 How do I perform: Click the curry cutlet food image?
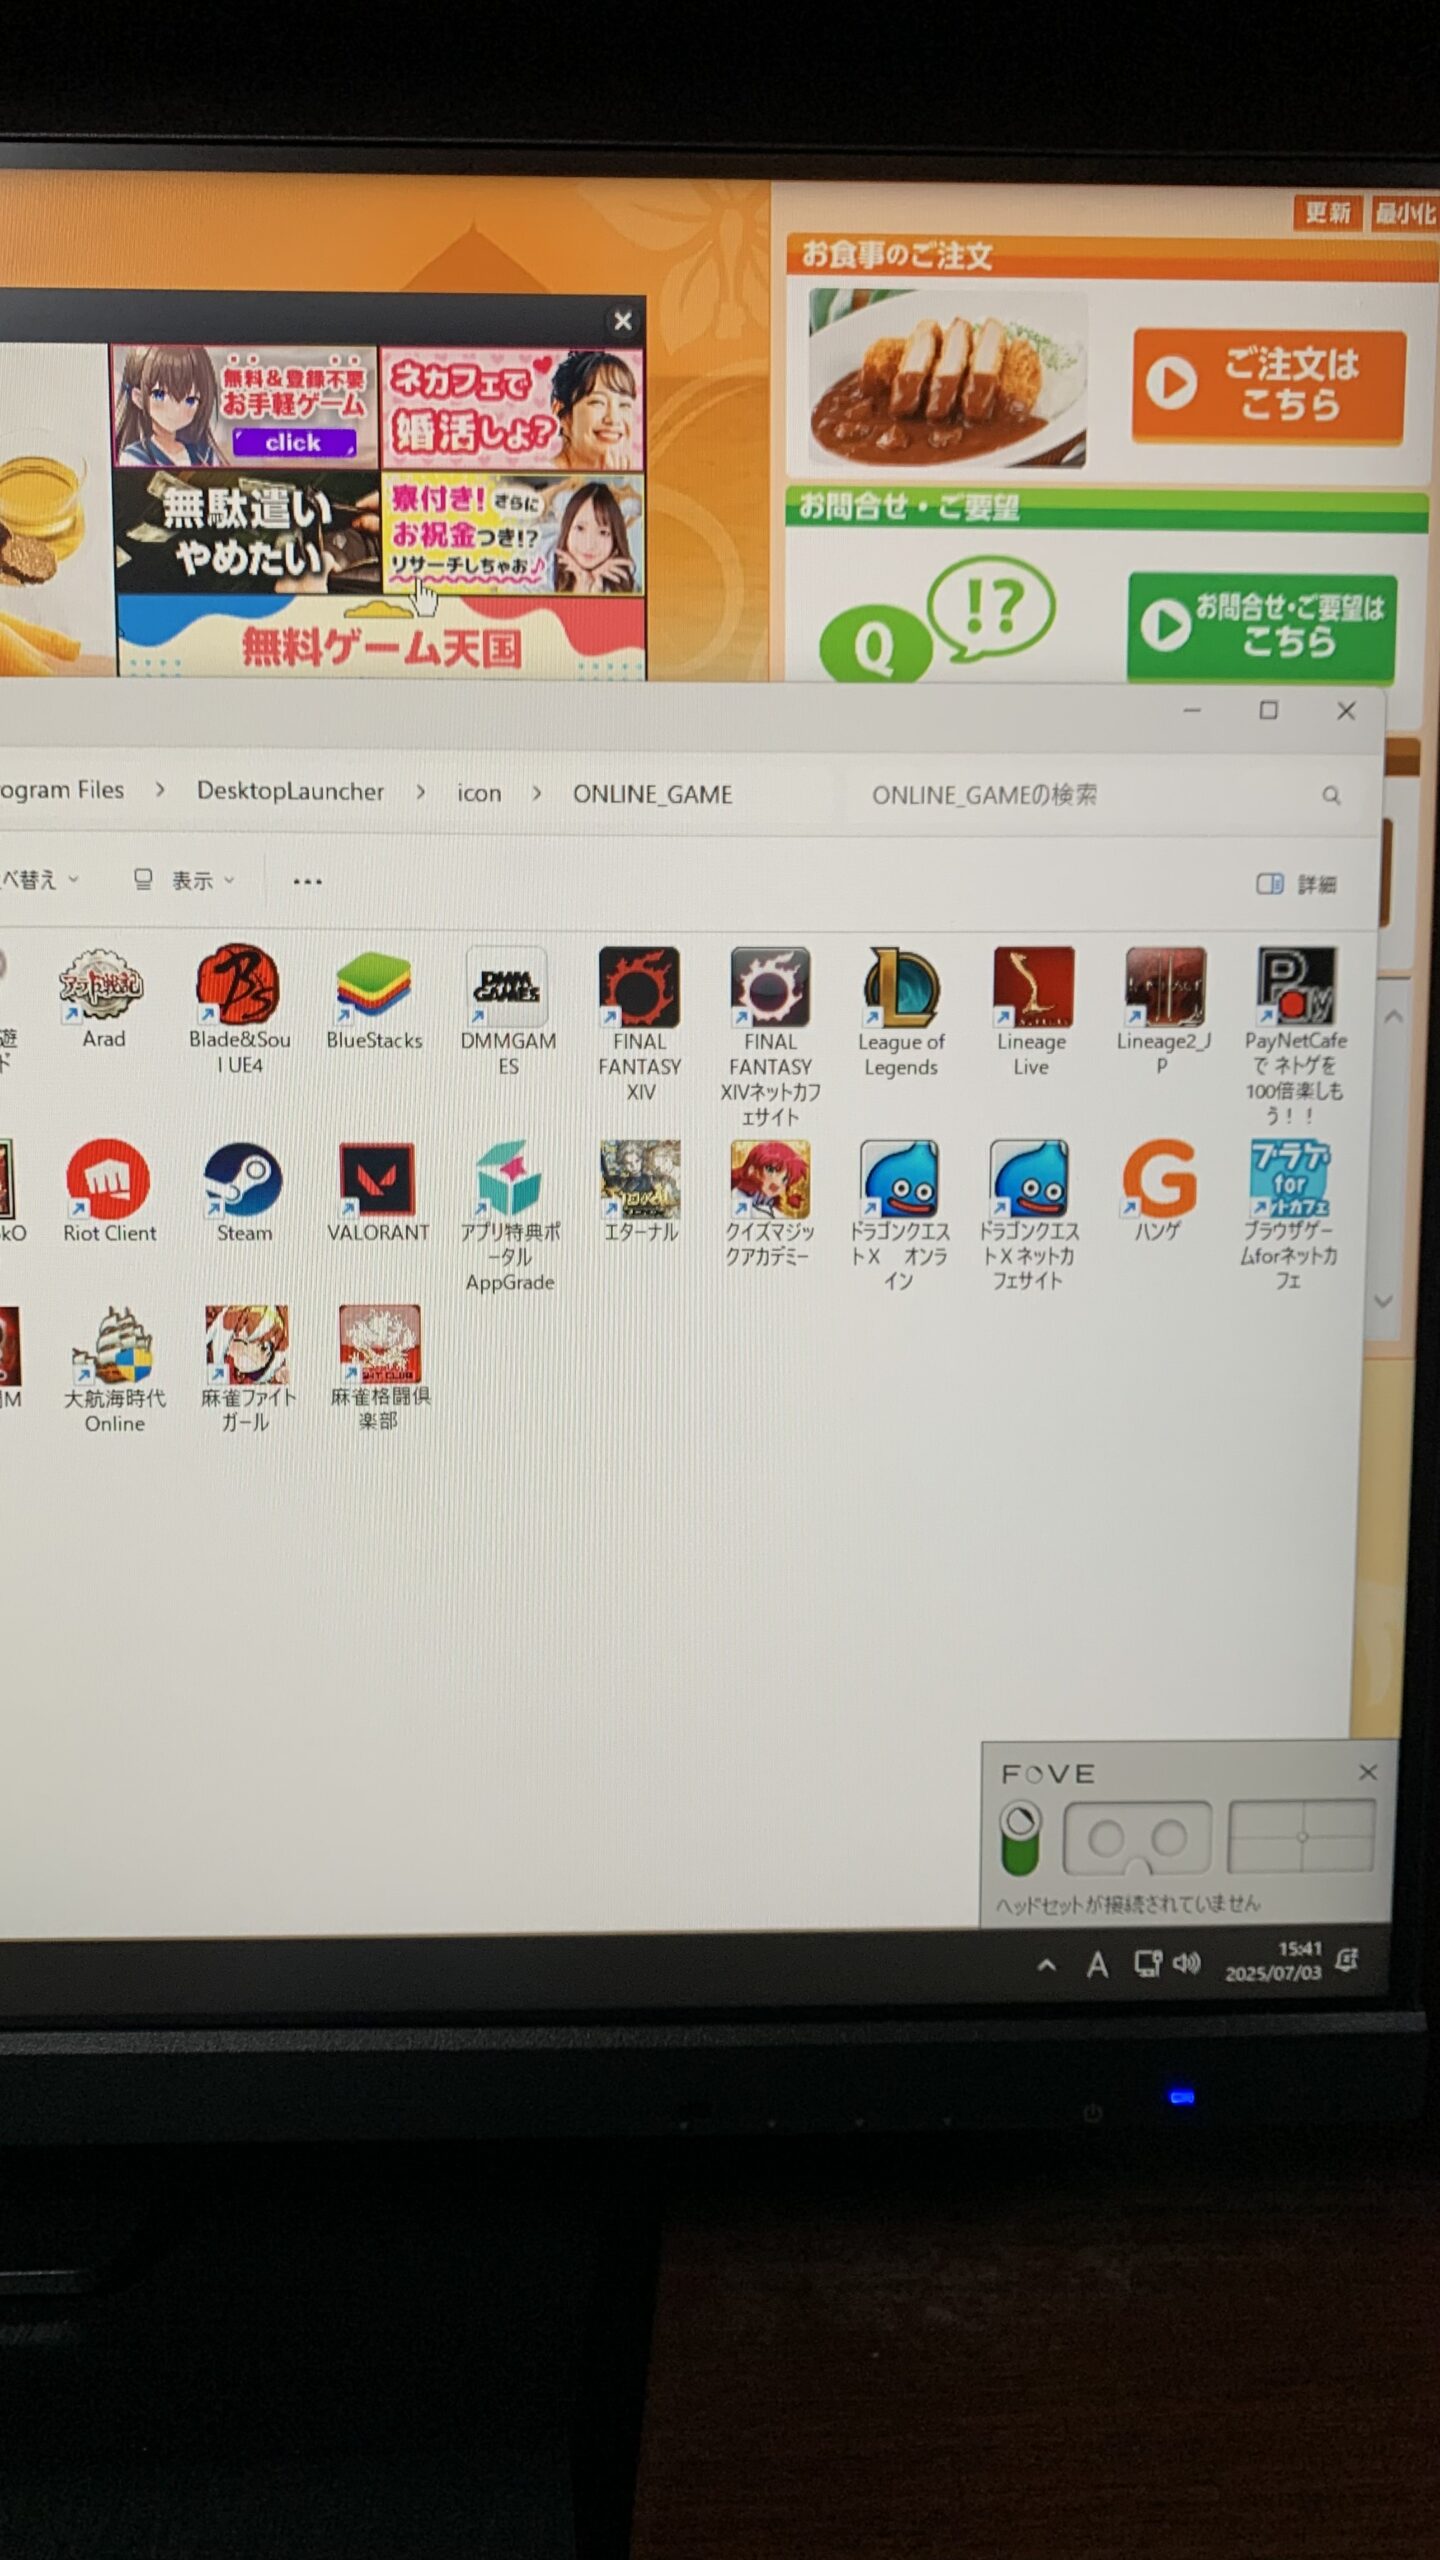click(947, 378)
